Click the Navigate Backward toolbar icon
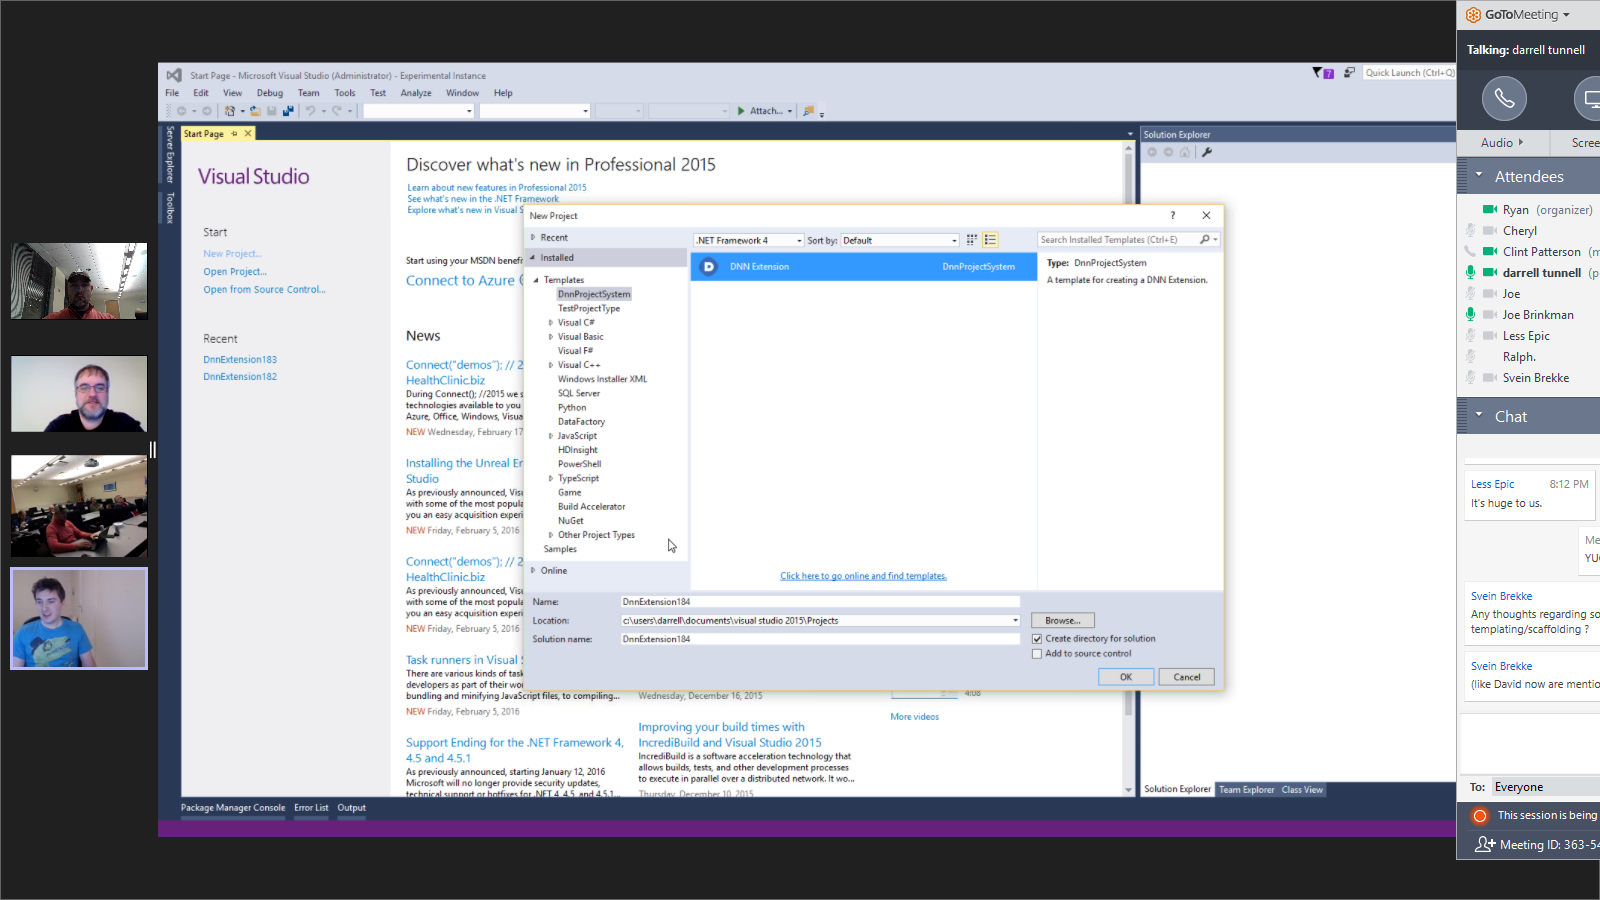Screen dimensions: 1600x900 coord(181,111)
